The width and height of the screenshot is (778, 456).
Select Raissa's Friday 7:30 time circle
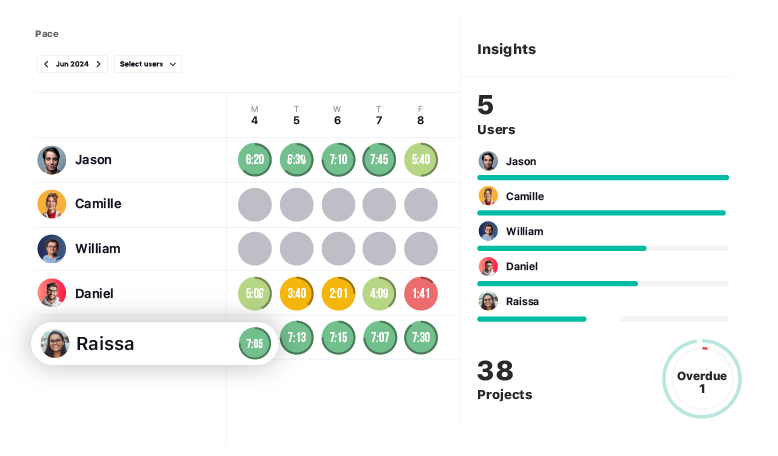point(421,338)
